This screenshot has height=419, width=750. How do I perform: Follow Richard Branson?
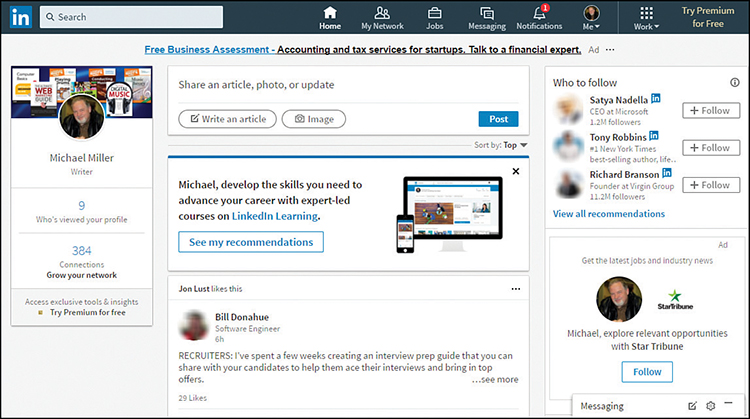tap(711, 185)
